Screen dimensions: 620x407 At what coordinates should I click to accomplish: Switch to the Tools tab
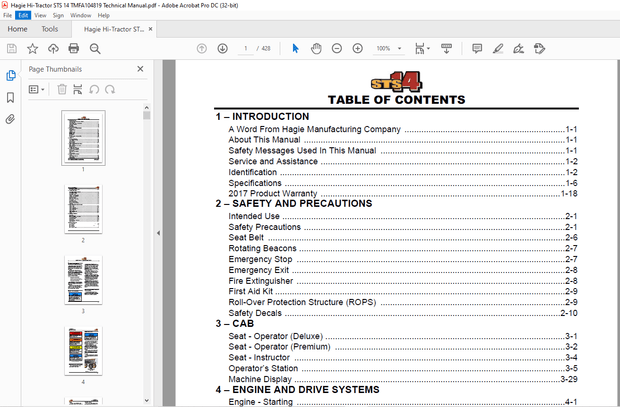point(50,29)
